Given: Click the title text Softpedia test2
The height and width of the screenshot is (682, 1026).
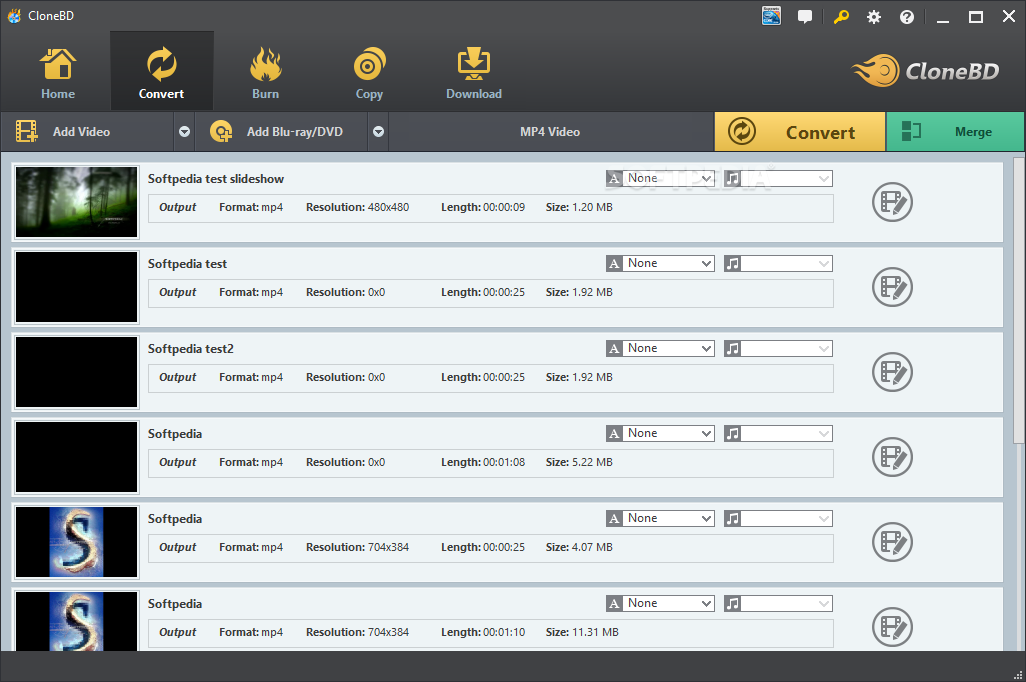Looking at the screenshot, I should [190, 349].
